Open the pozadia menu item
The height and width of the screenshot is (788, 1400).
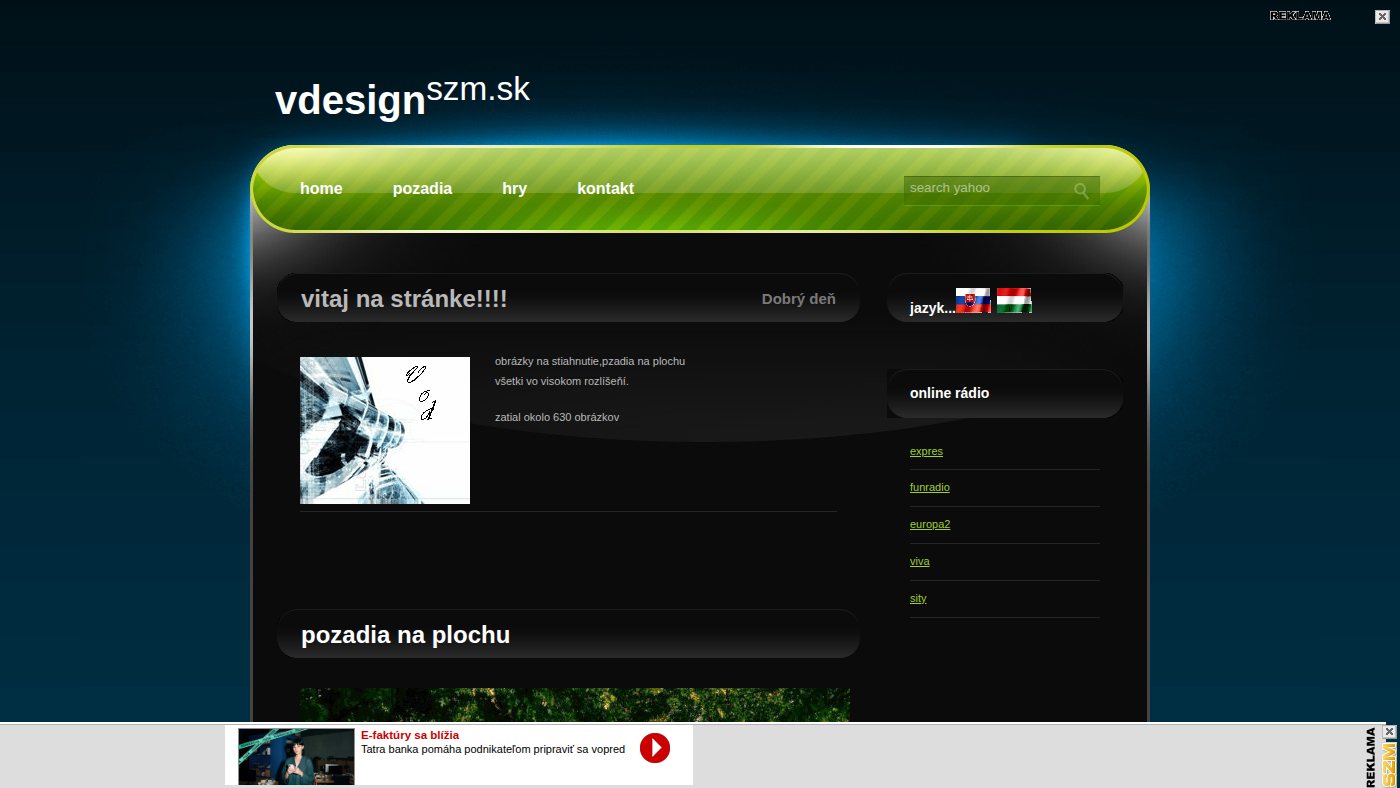422,189
